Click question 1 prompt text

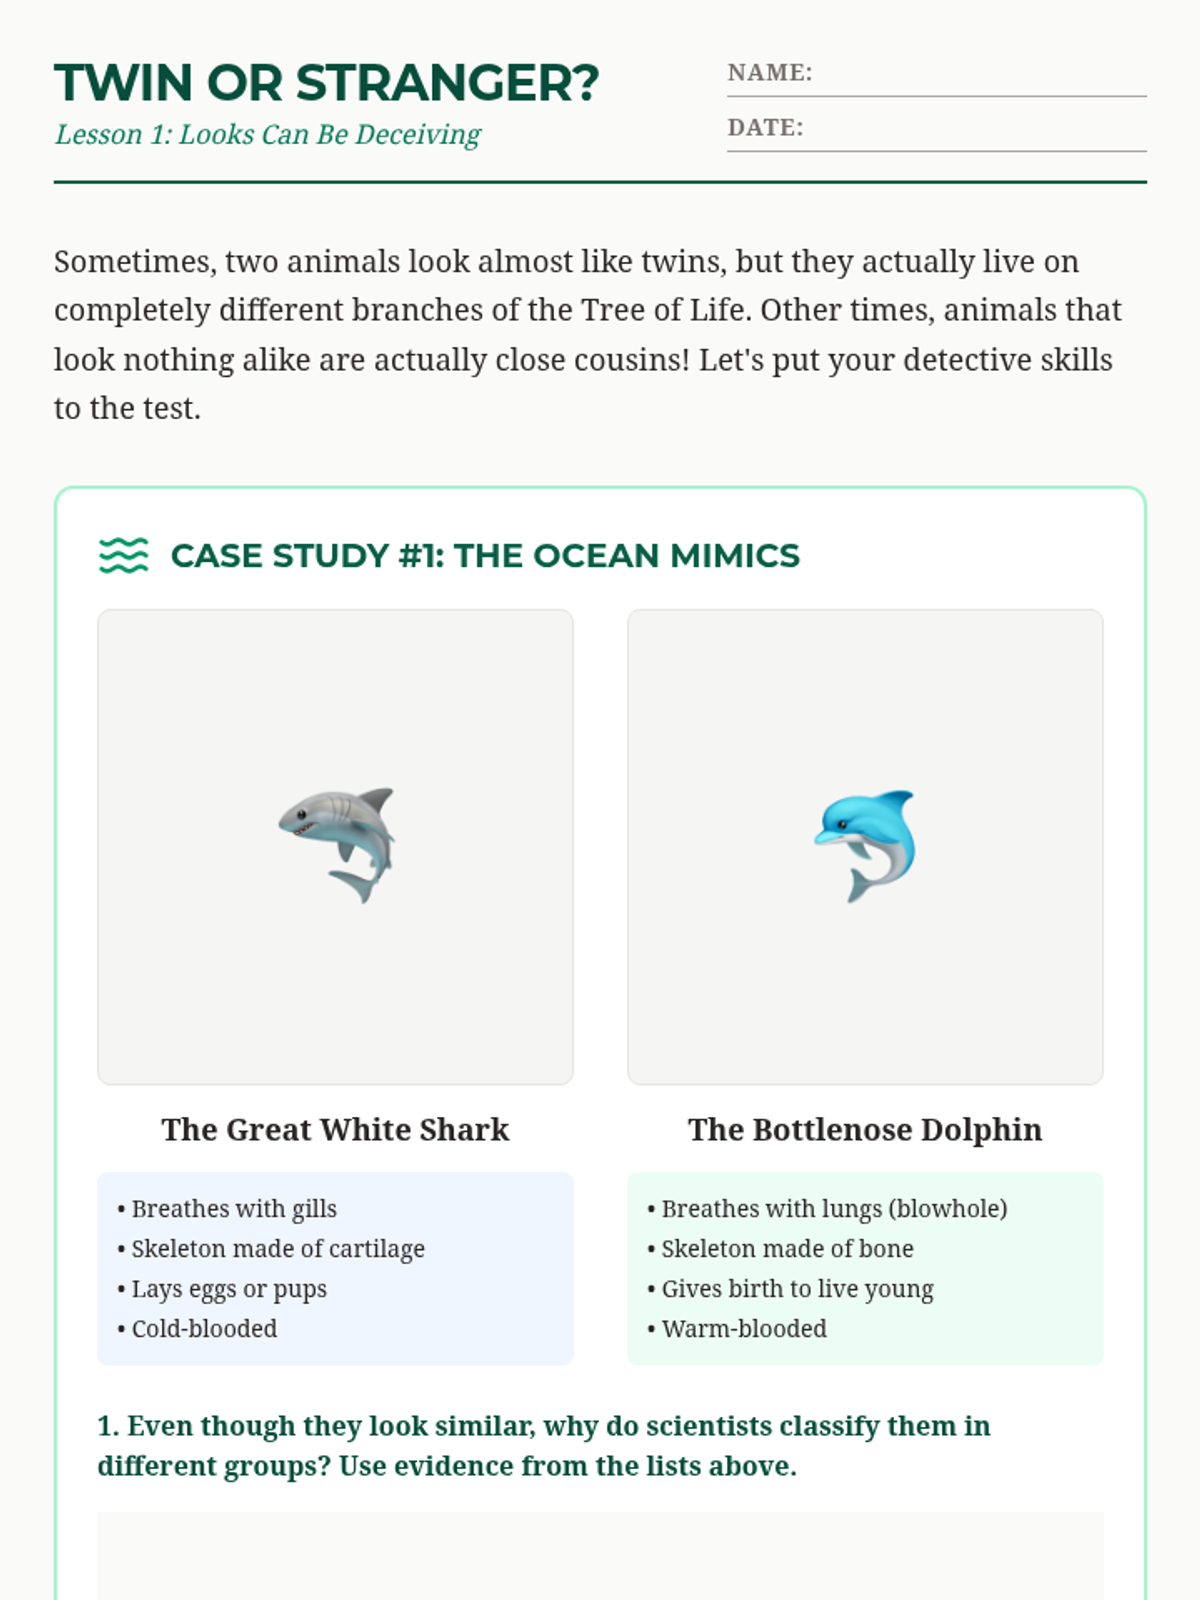click(x=544, y=1446)
